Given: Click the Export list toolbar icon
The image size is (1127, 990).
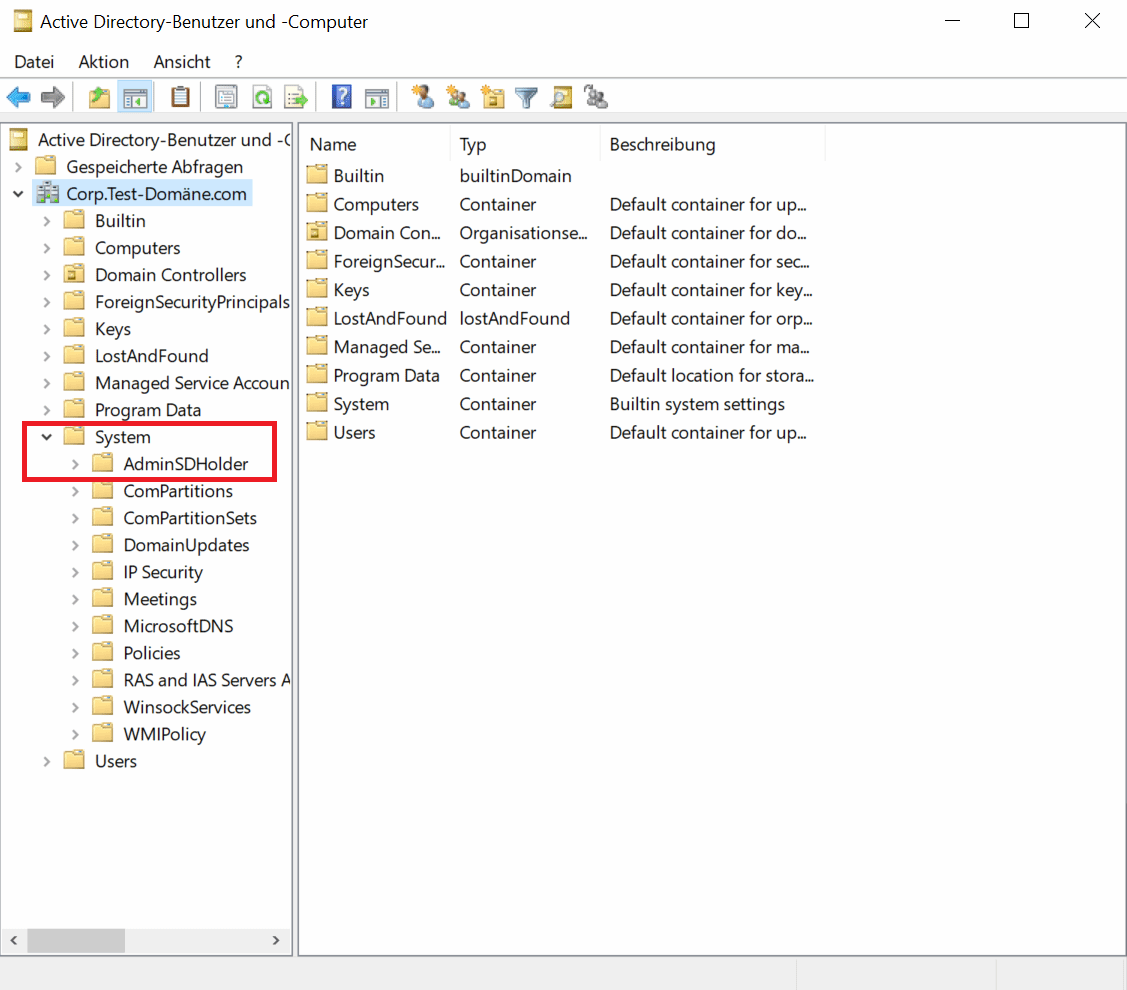Looking at the screenshot, I should coord(295,97).
